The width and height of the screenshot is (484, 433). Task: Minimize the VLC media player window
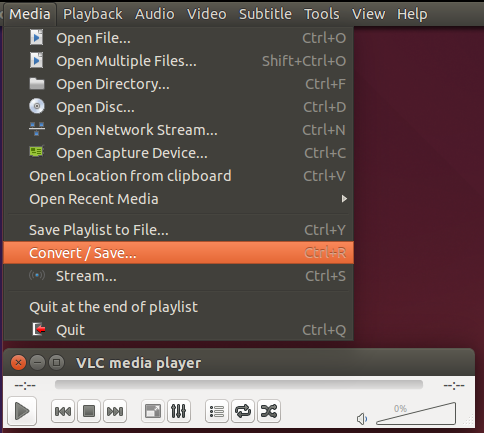point(37,362)
